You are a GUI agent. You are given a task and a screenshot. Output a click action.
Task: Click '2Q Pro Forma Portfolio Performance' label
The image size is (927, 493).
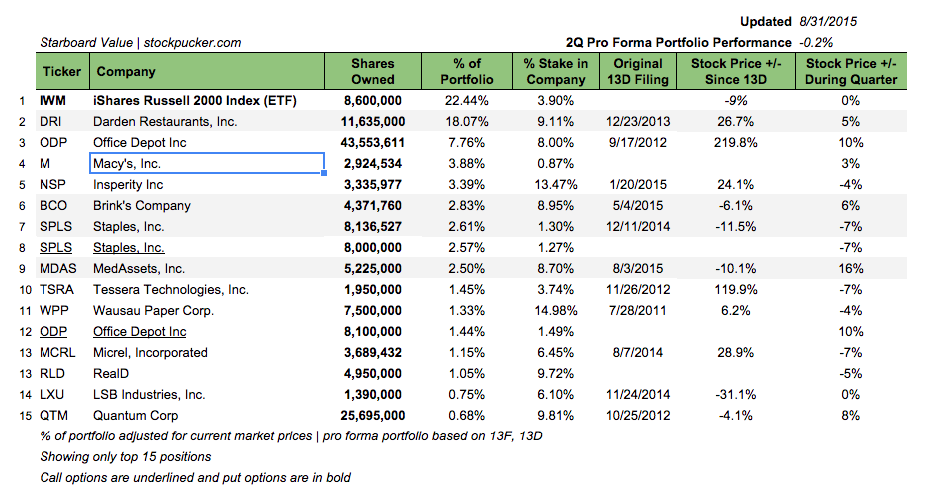click(679, 43)
